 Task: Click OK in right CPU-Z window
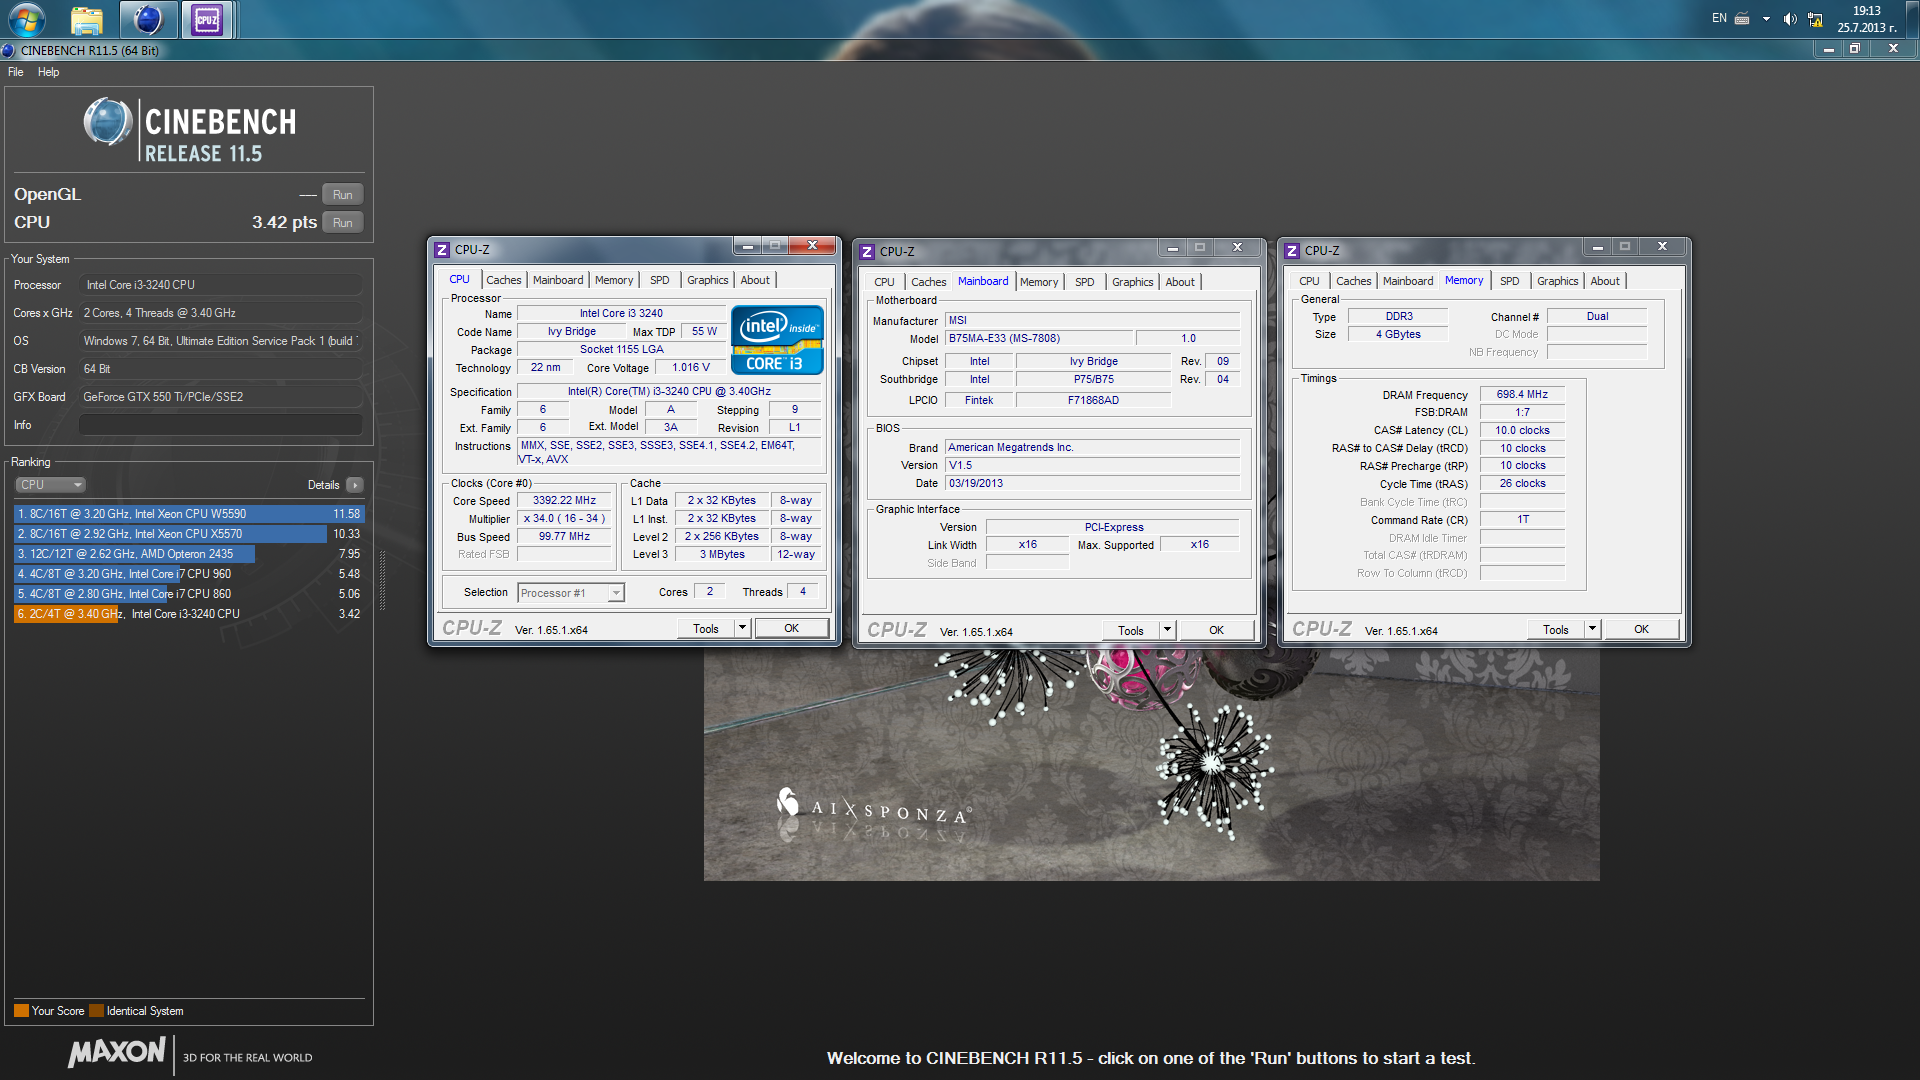tap(1641, 630)
